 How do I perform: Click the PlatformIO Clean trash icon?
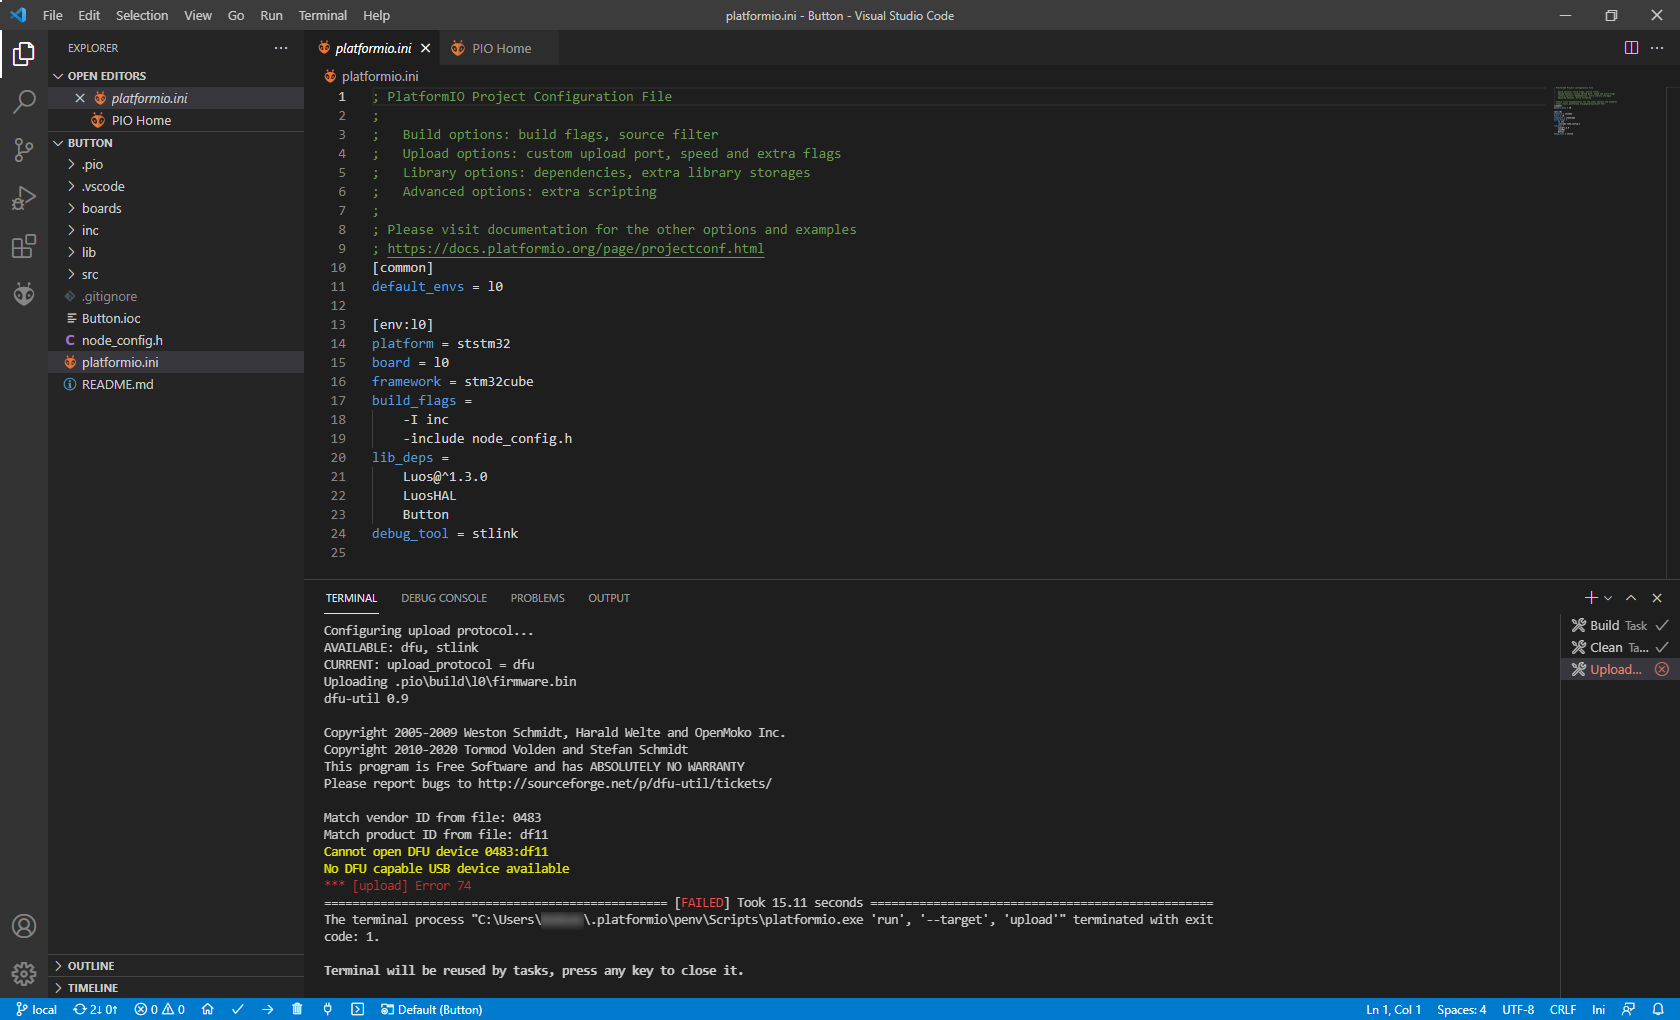point(297,1010)
